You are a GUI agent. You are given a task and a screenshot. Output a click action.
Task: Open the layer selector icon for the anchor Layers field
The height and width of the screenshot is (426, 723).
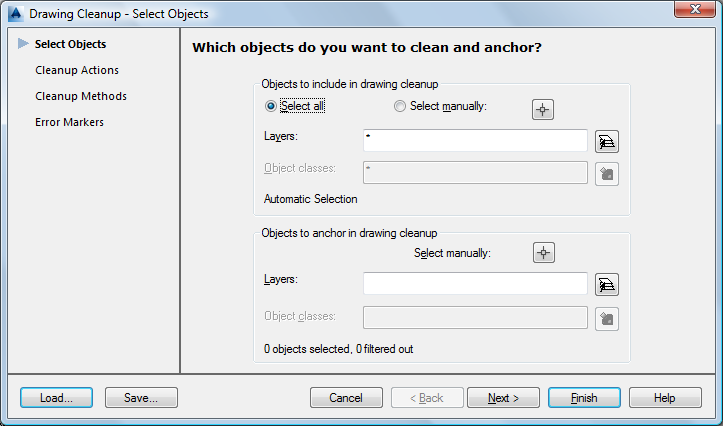pyautogui.click(x=606, y=285)
